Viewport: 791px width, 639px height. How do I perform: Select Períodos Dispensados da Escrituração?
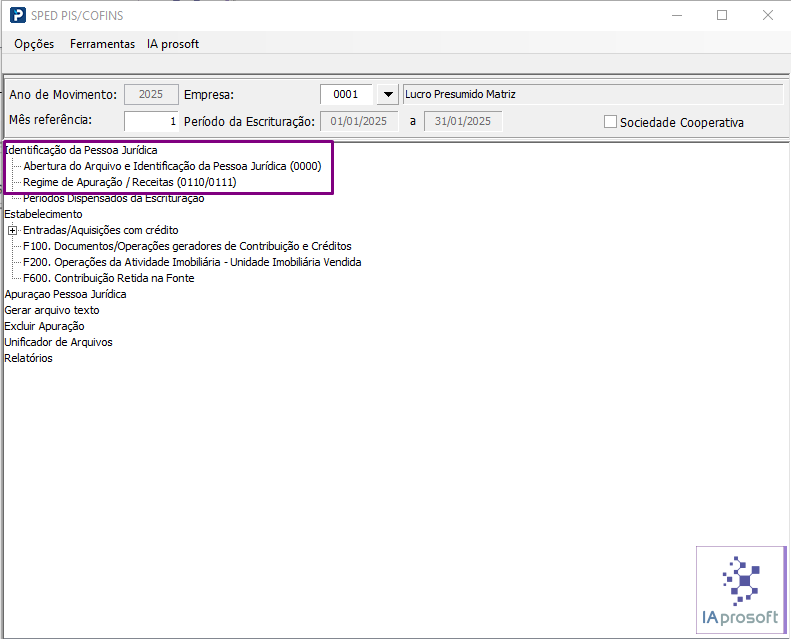[x=114, y=198]
